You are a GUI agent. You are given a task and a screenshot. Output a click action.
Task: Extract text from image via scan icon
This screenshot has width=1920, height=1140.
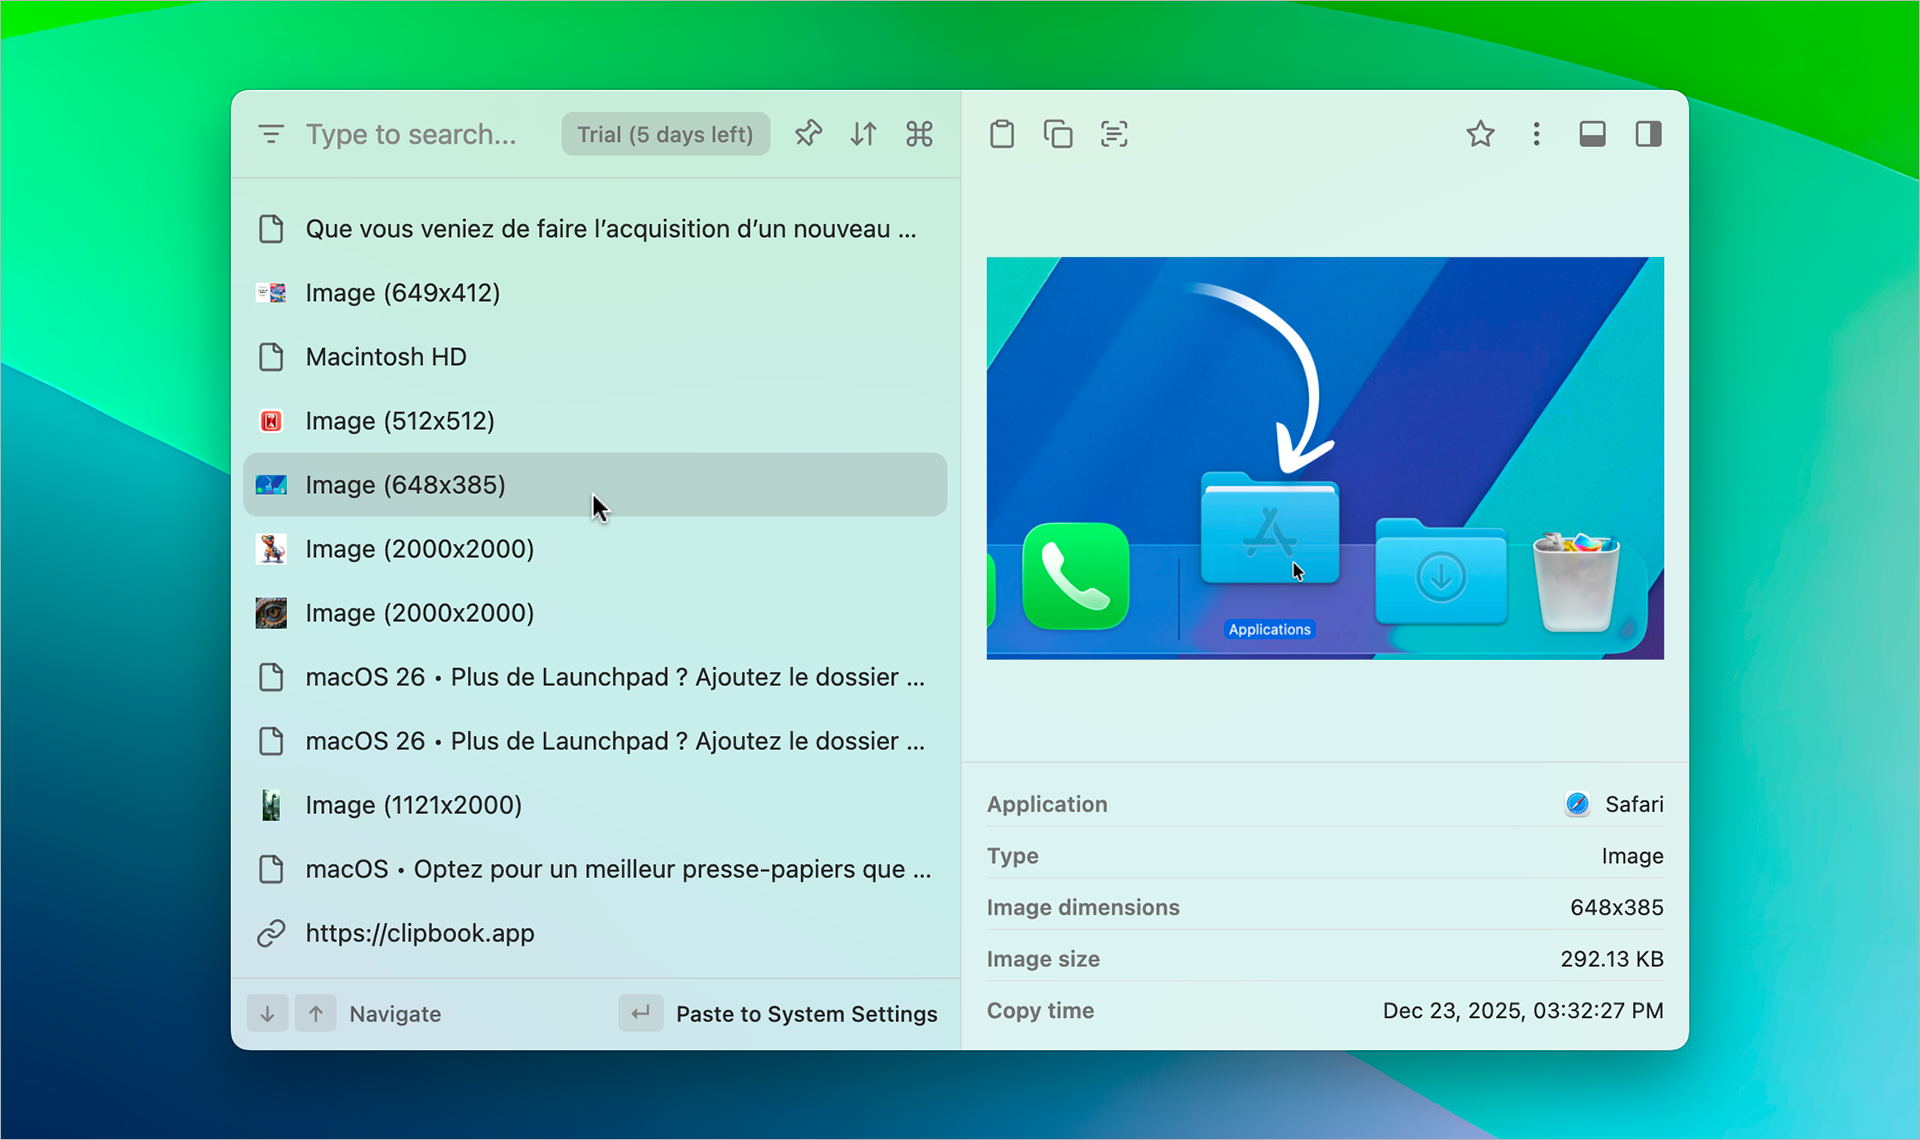1113,133
